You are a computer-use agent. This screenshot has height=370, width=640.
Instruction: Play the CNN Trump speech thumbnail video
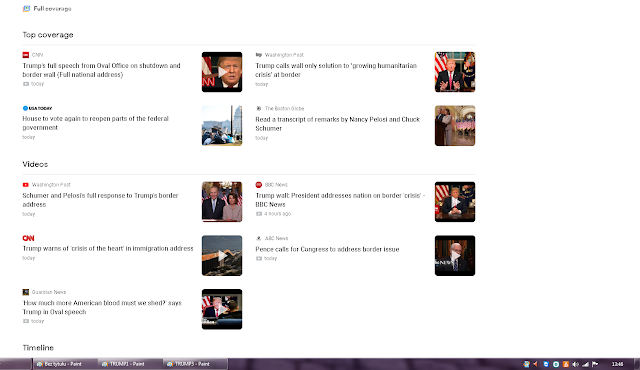pos(222,72)
